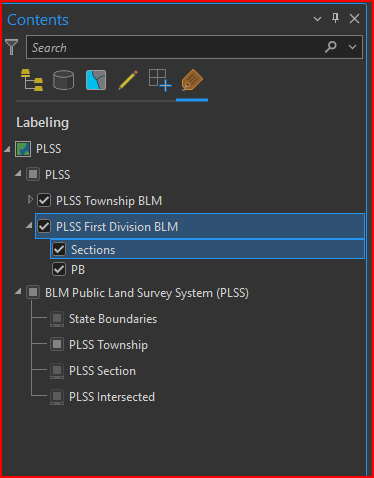Select the List By Labeling tag icon
The height and width of the screenshot is (478, 374).
pos(192,80)
